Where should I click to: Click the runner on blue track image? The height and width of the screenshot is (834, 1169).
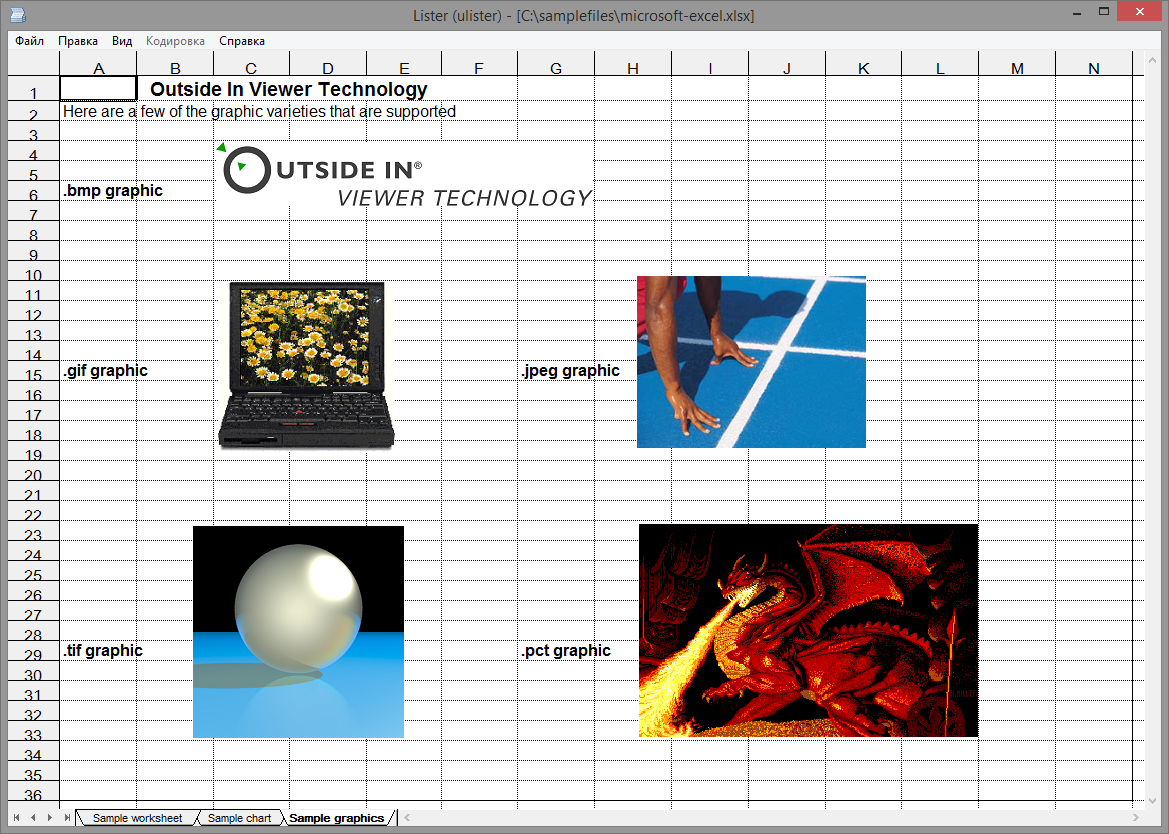pyautogui.click(x=752, y=362)
